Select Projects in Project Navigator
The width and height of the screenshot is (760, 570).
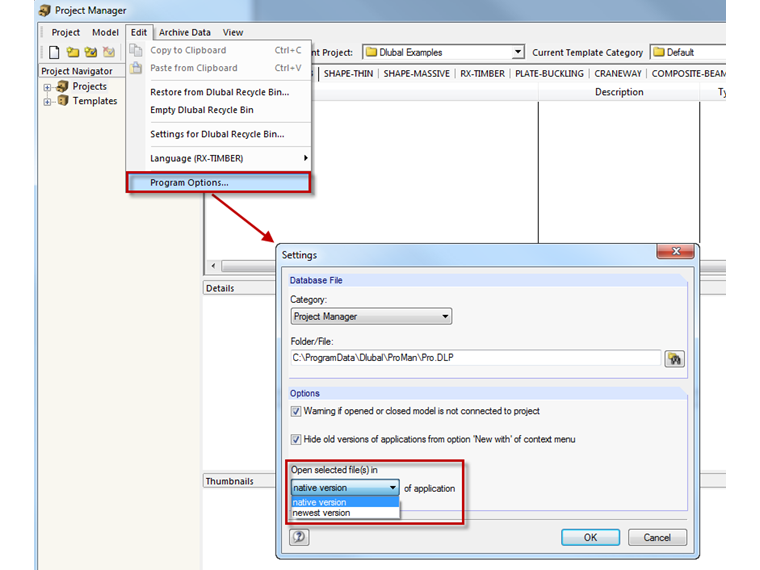pyautogui.click(x=89, y=86)
